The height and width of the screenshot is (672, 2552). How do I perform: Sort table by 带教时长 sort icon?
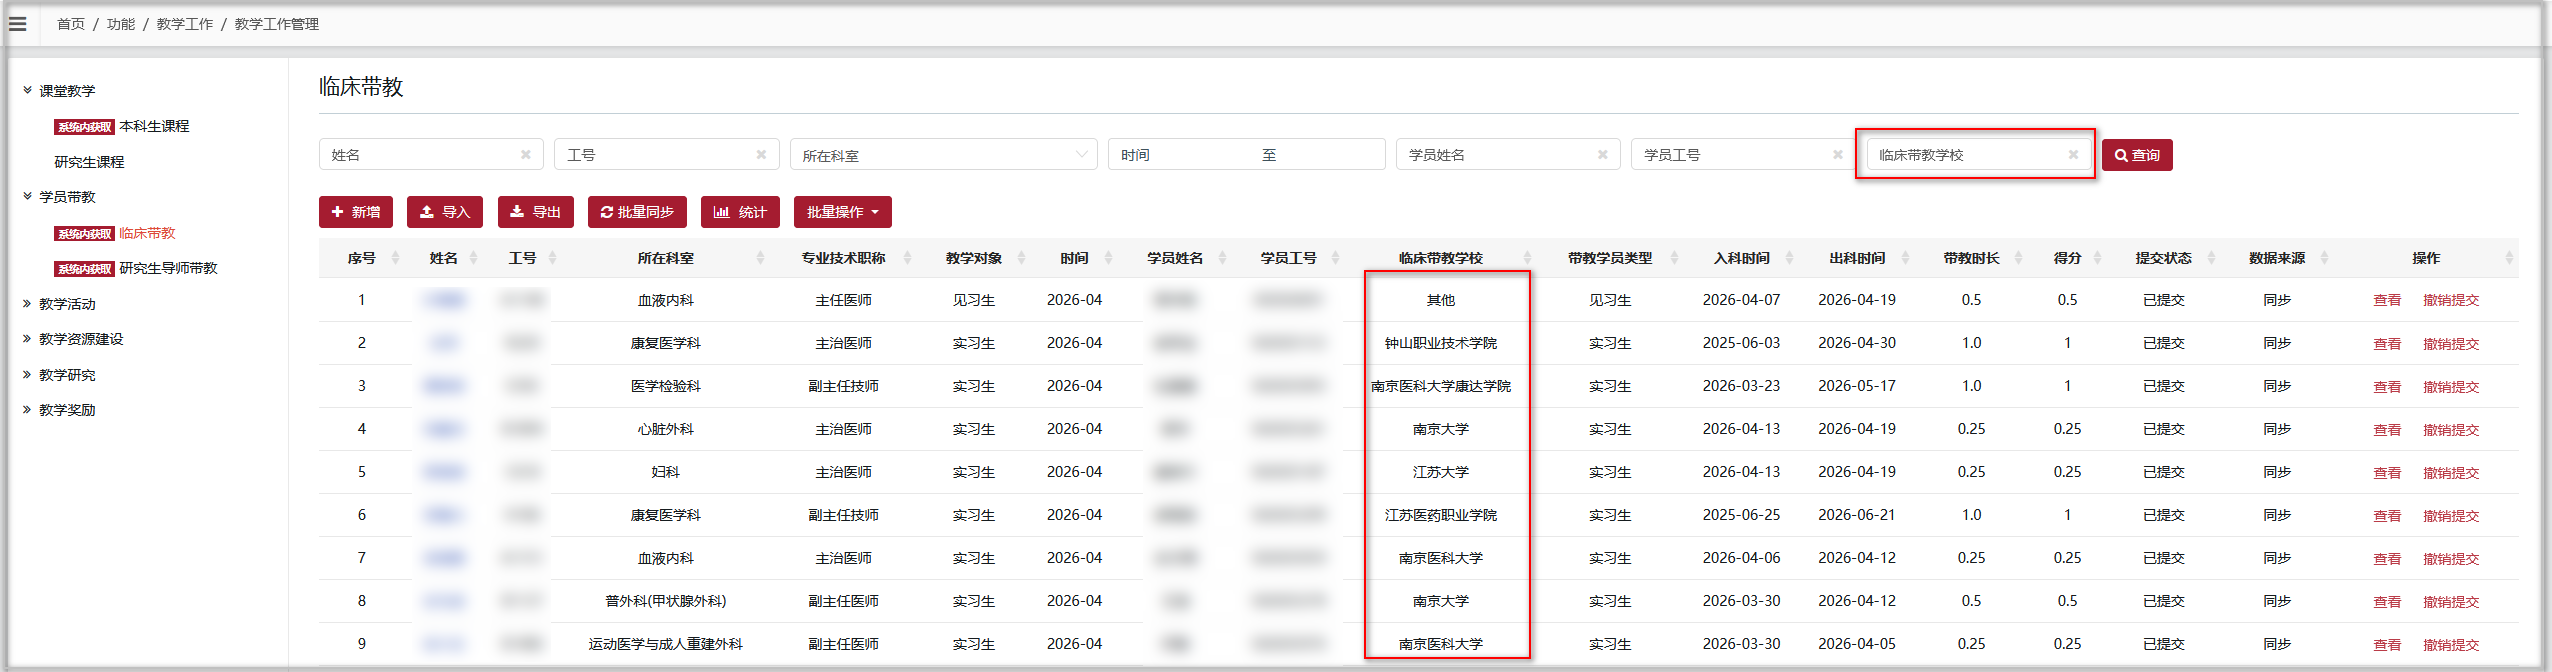pyautogui.click(x=2018, y=258)
